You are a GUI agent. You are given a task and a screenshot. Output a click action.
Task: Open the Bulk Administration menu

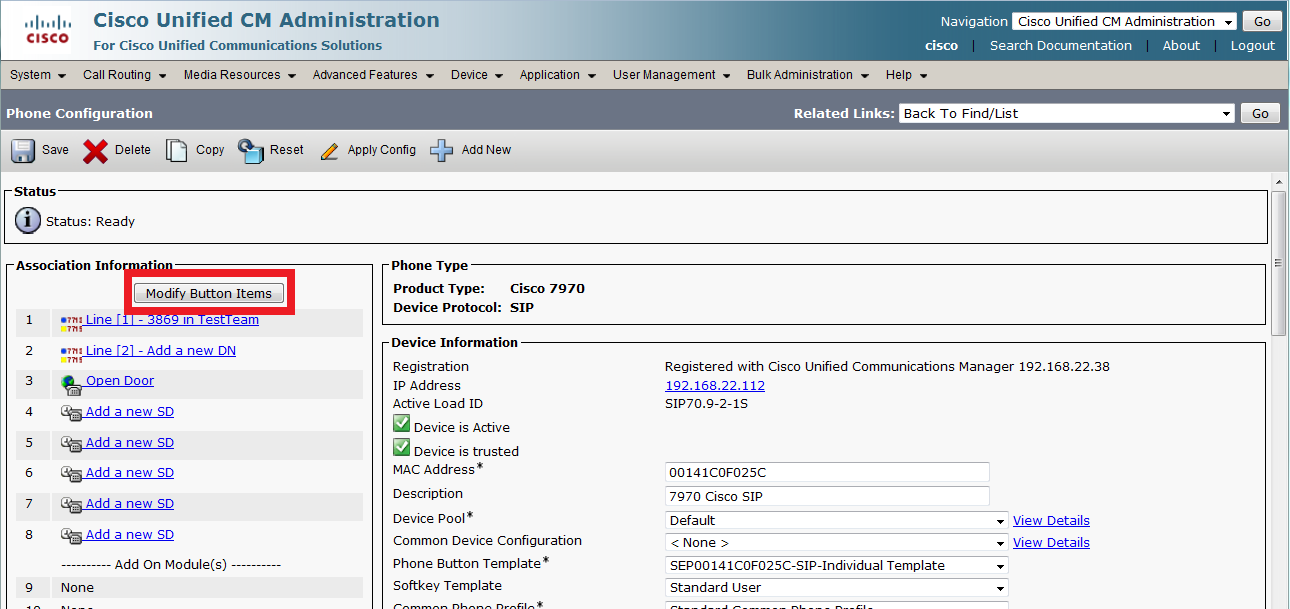(x=806, y=75)
